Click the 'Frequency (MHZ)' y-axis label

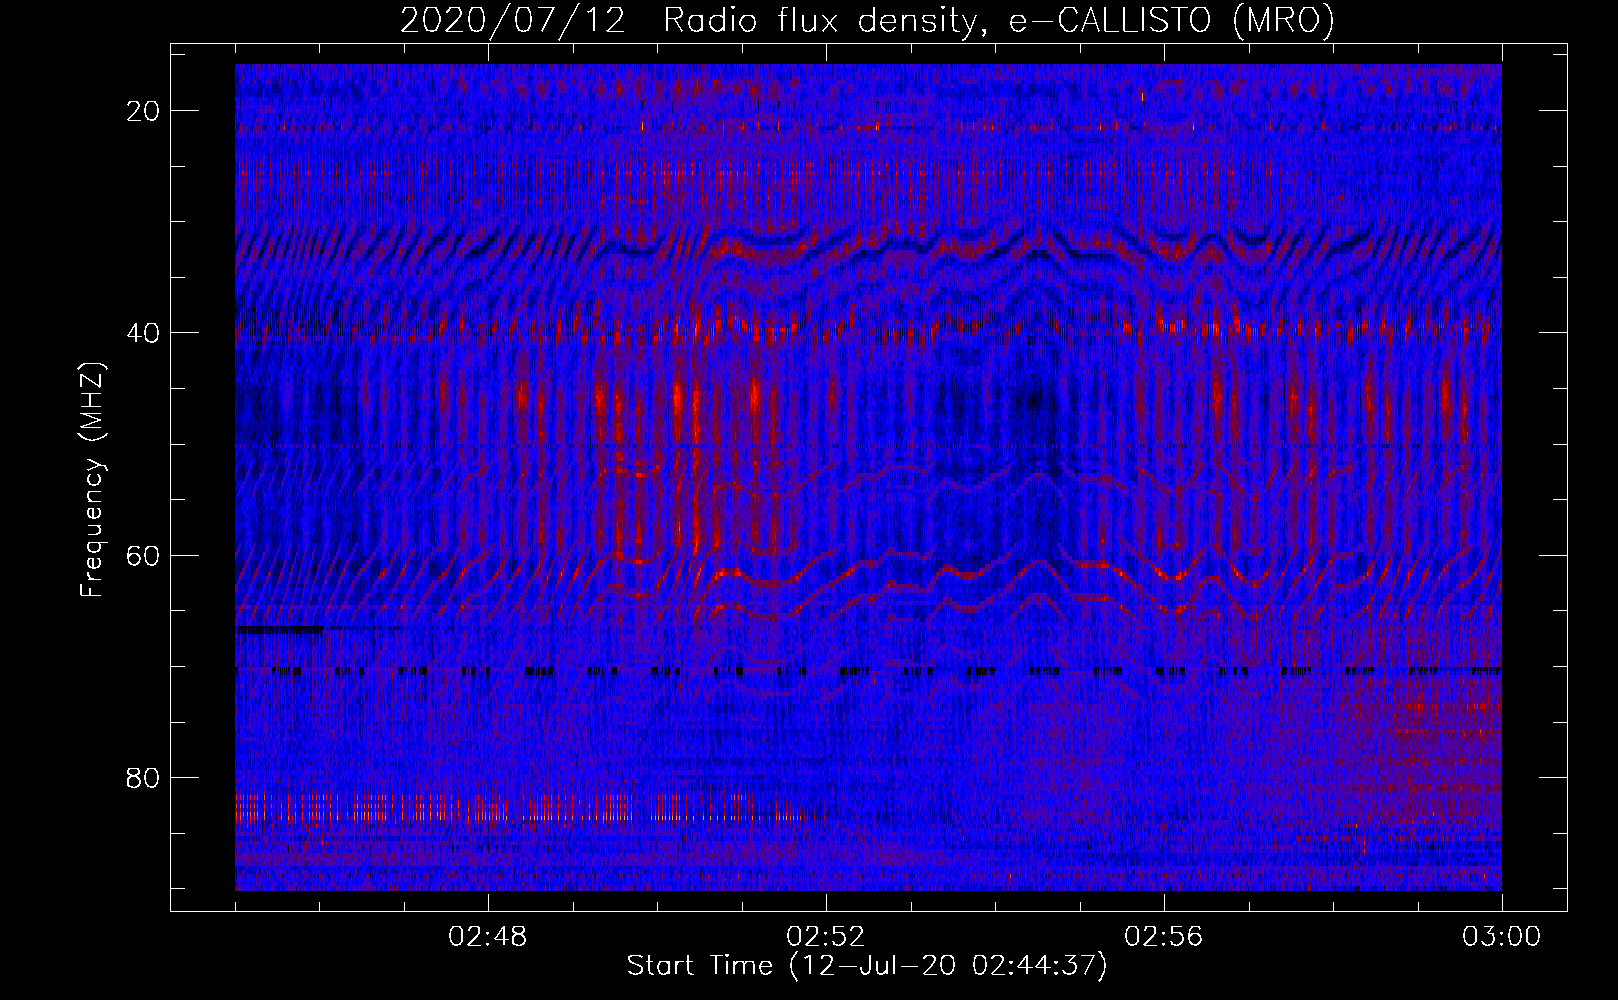[x=92, y=479]
